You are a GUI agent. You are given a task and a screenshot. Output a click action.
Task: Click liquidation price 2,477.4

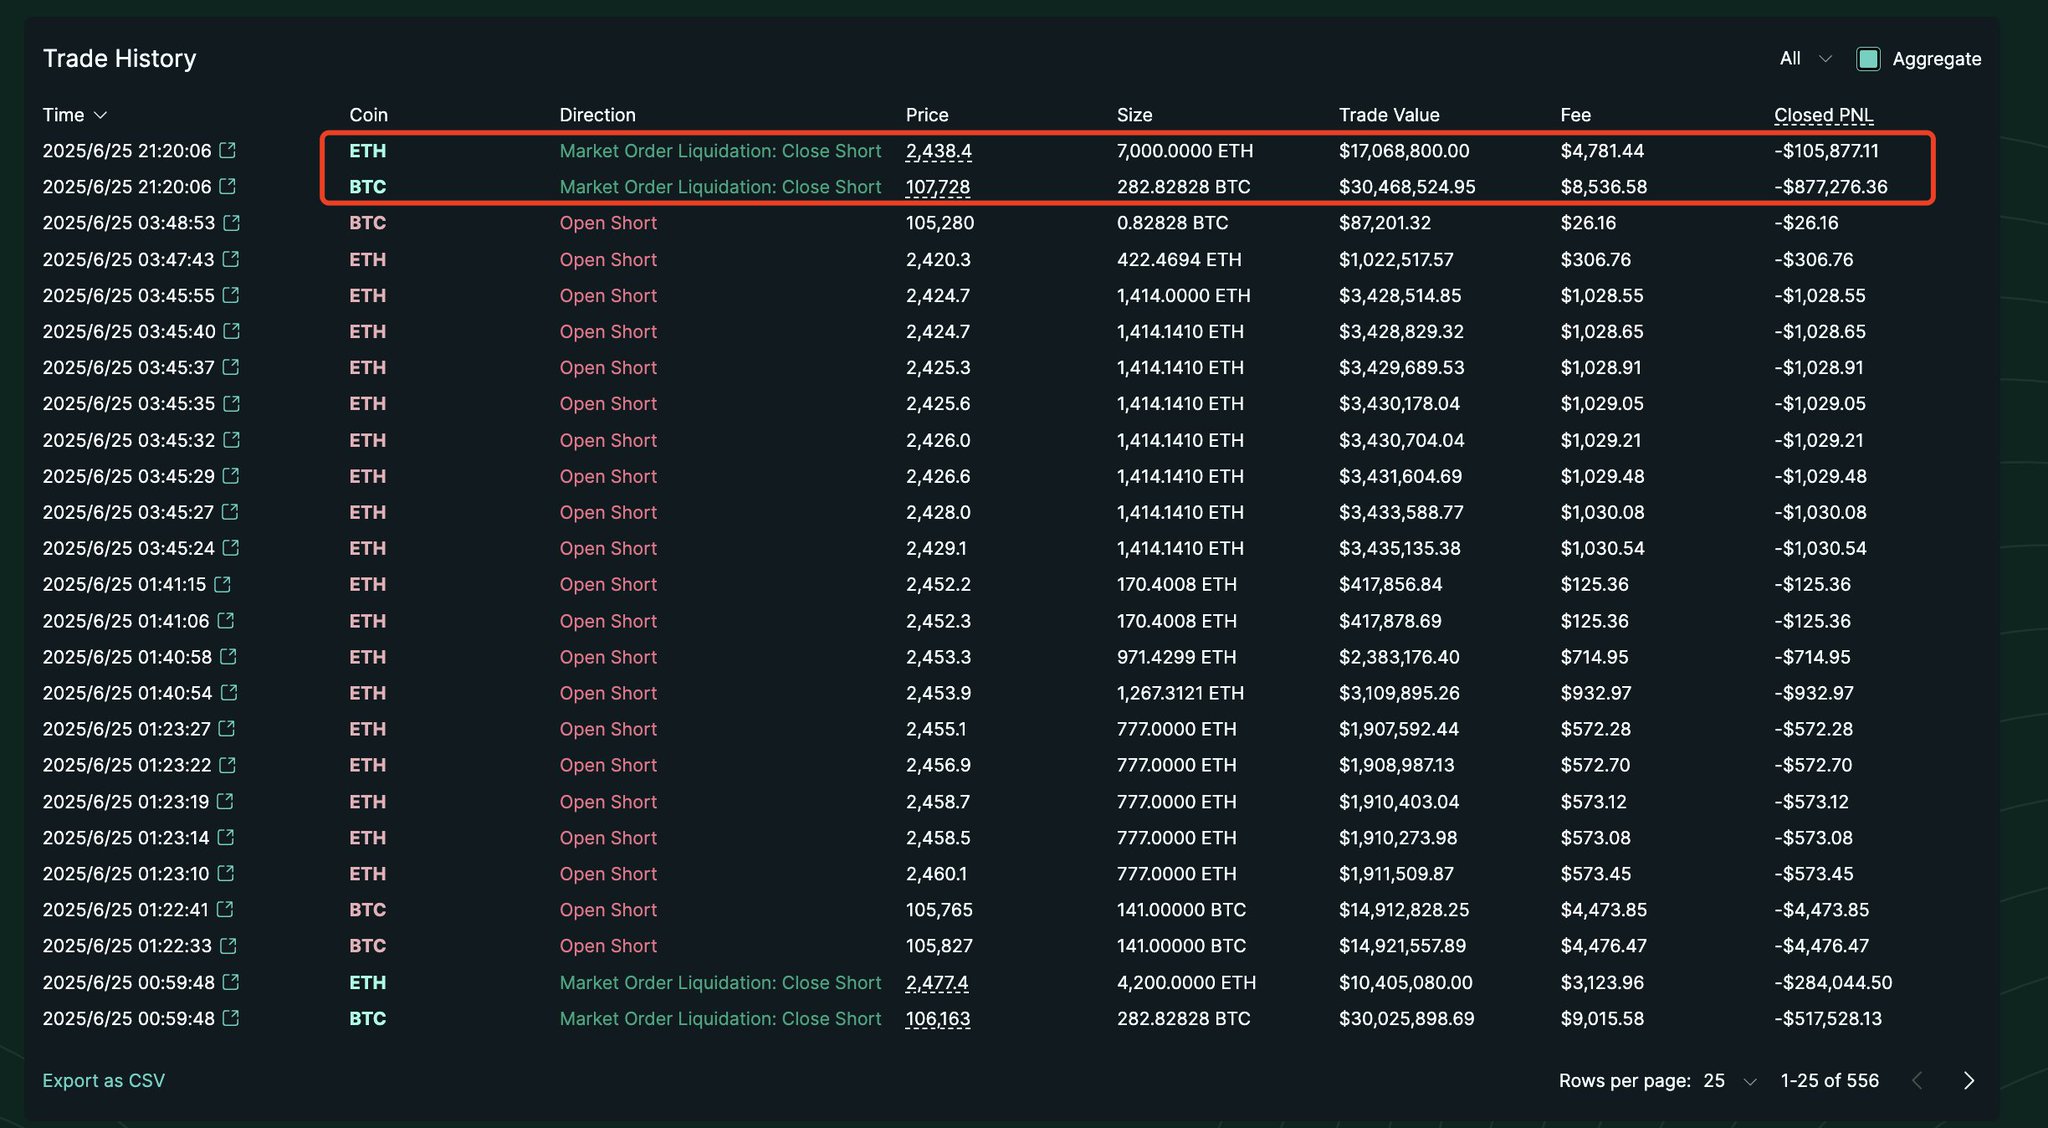937,983
